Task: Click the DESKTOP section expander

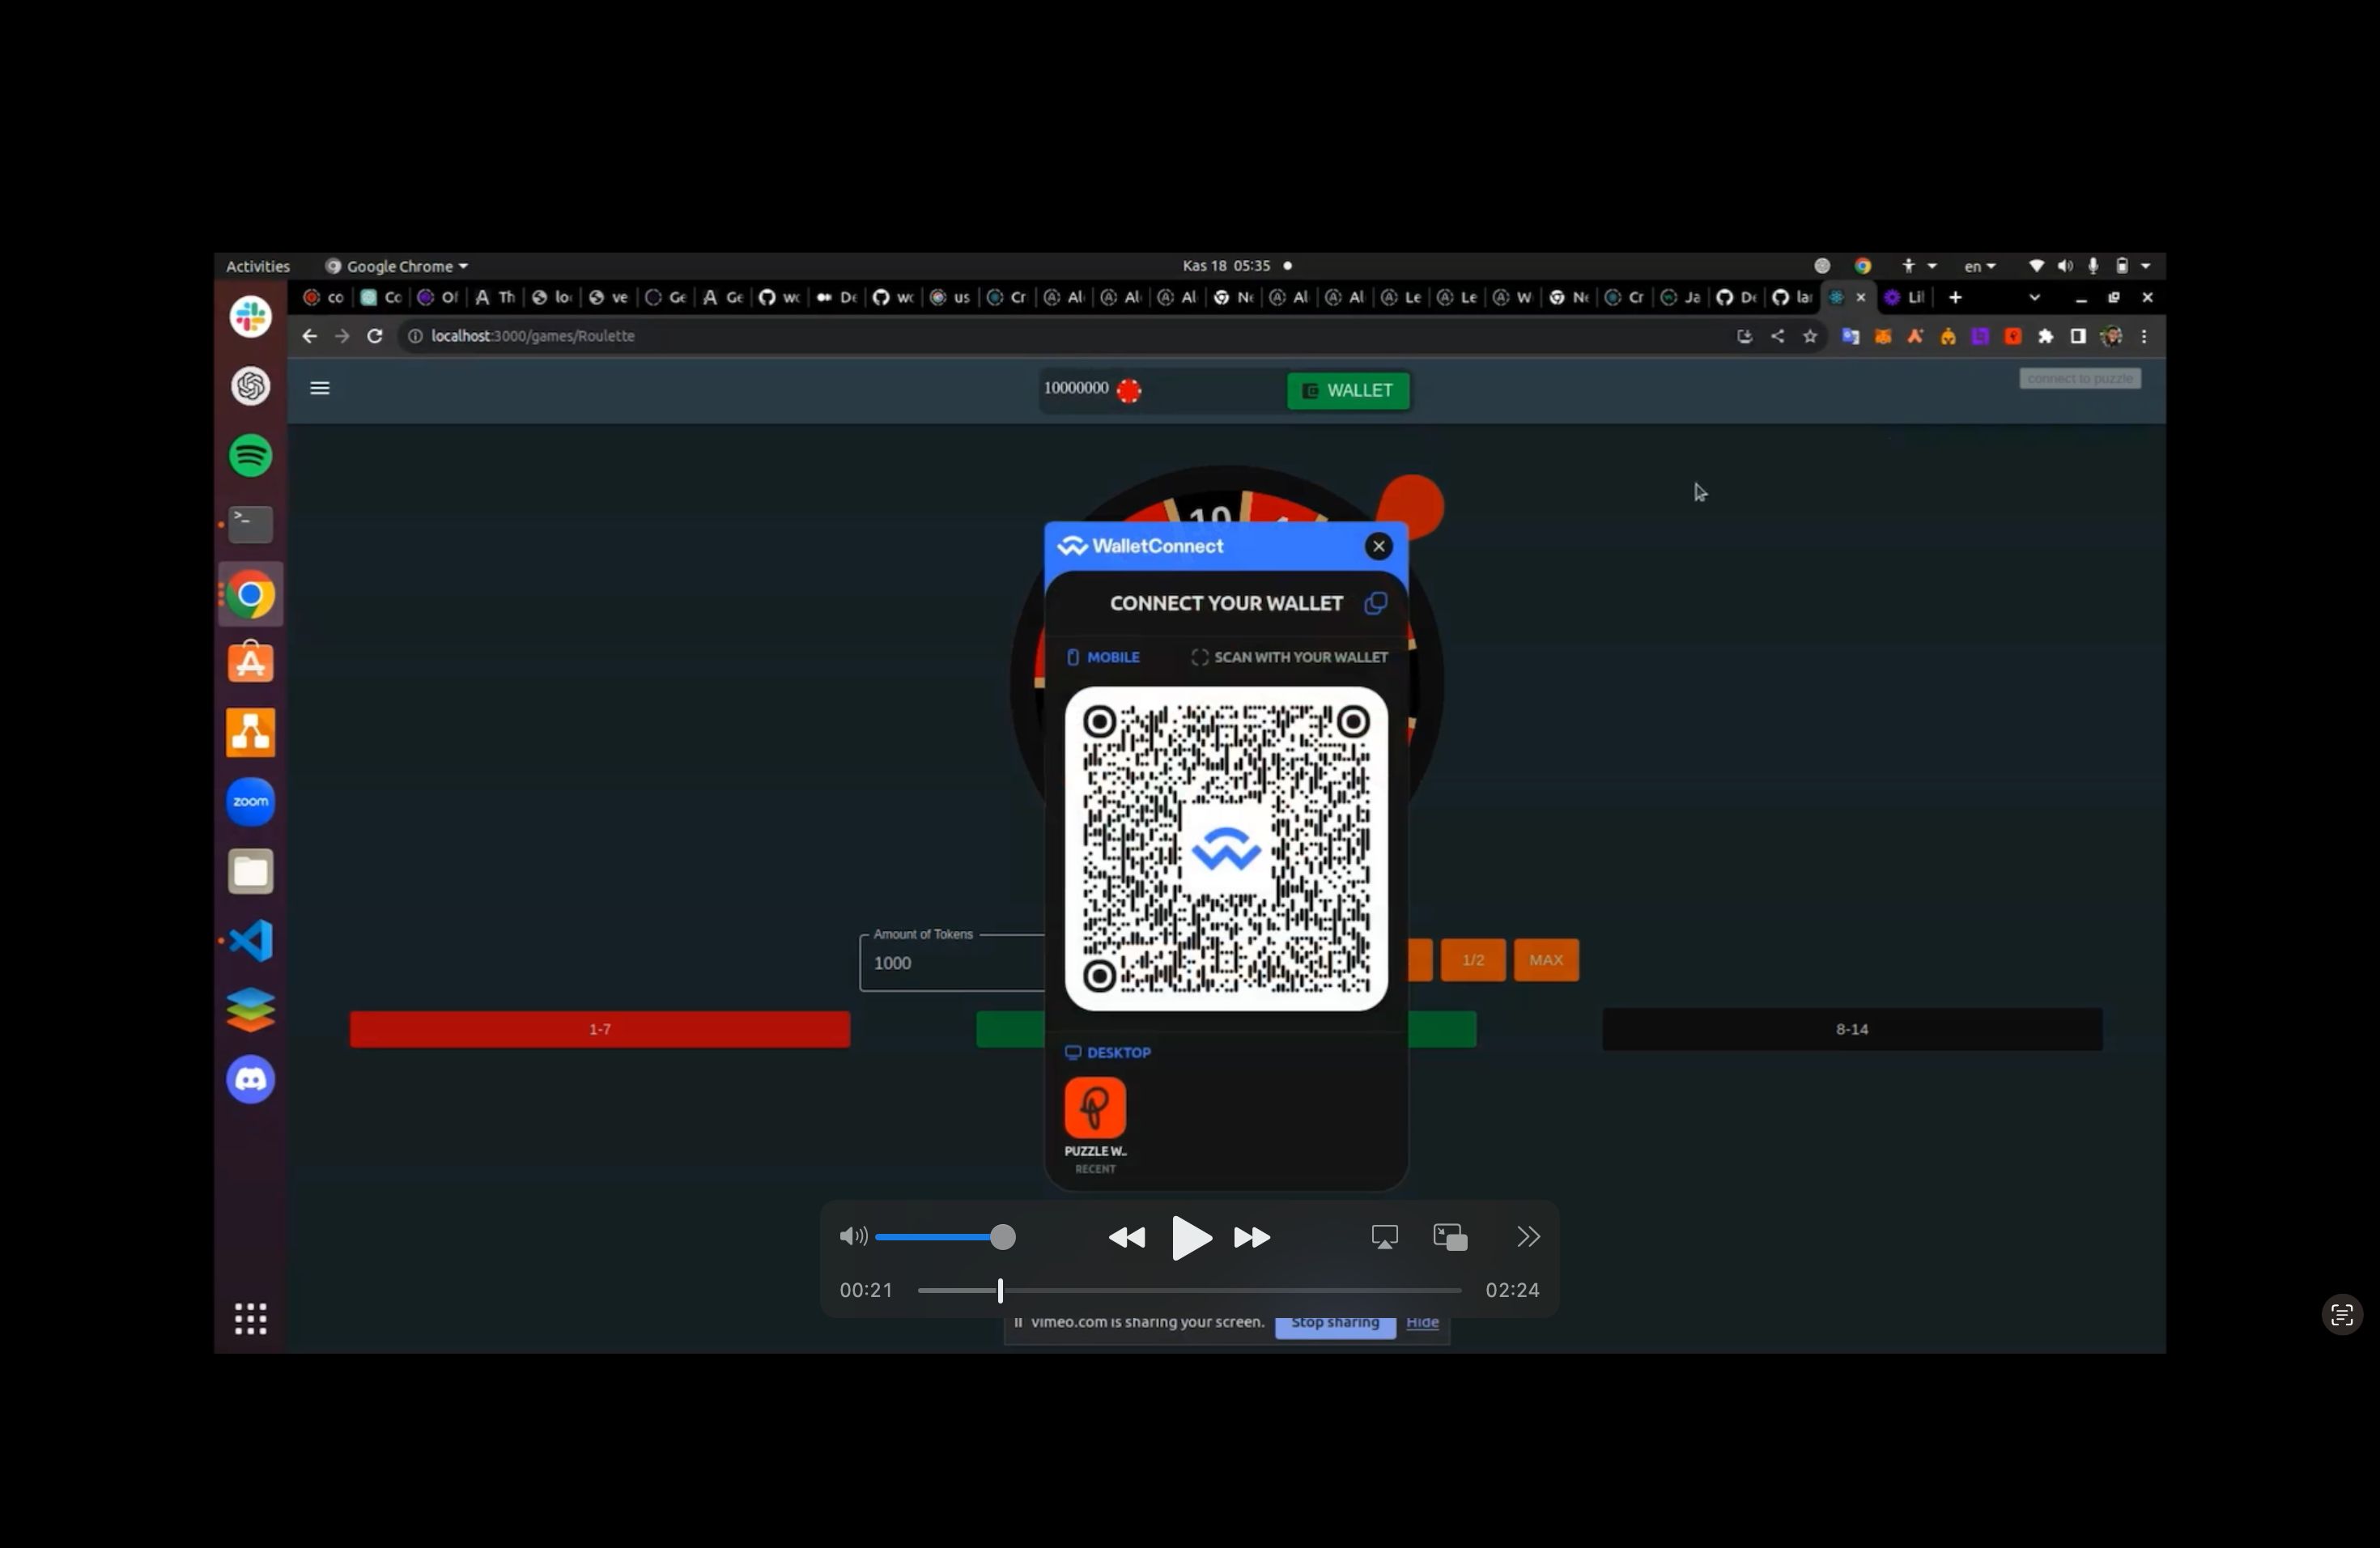Action: point(1108,1050)
